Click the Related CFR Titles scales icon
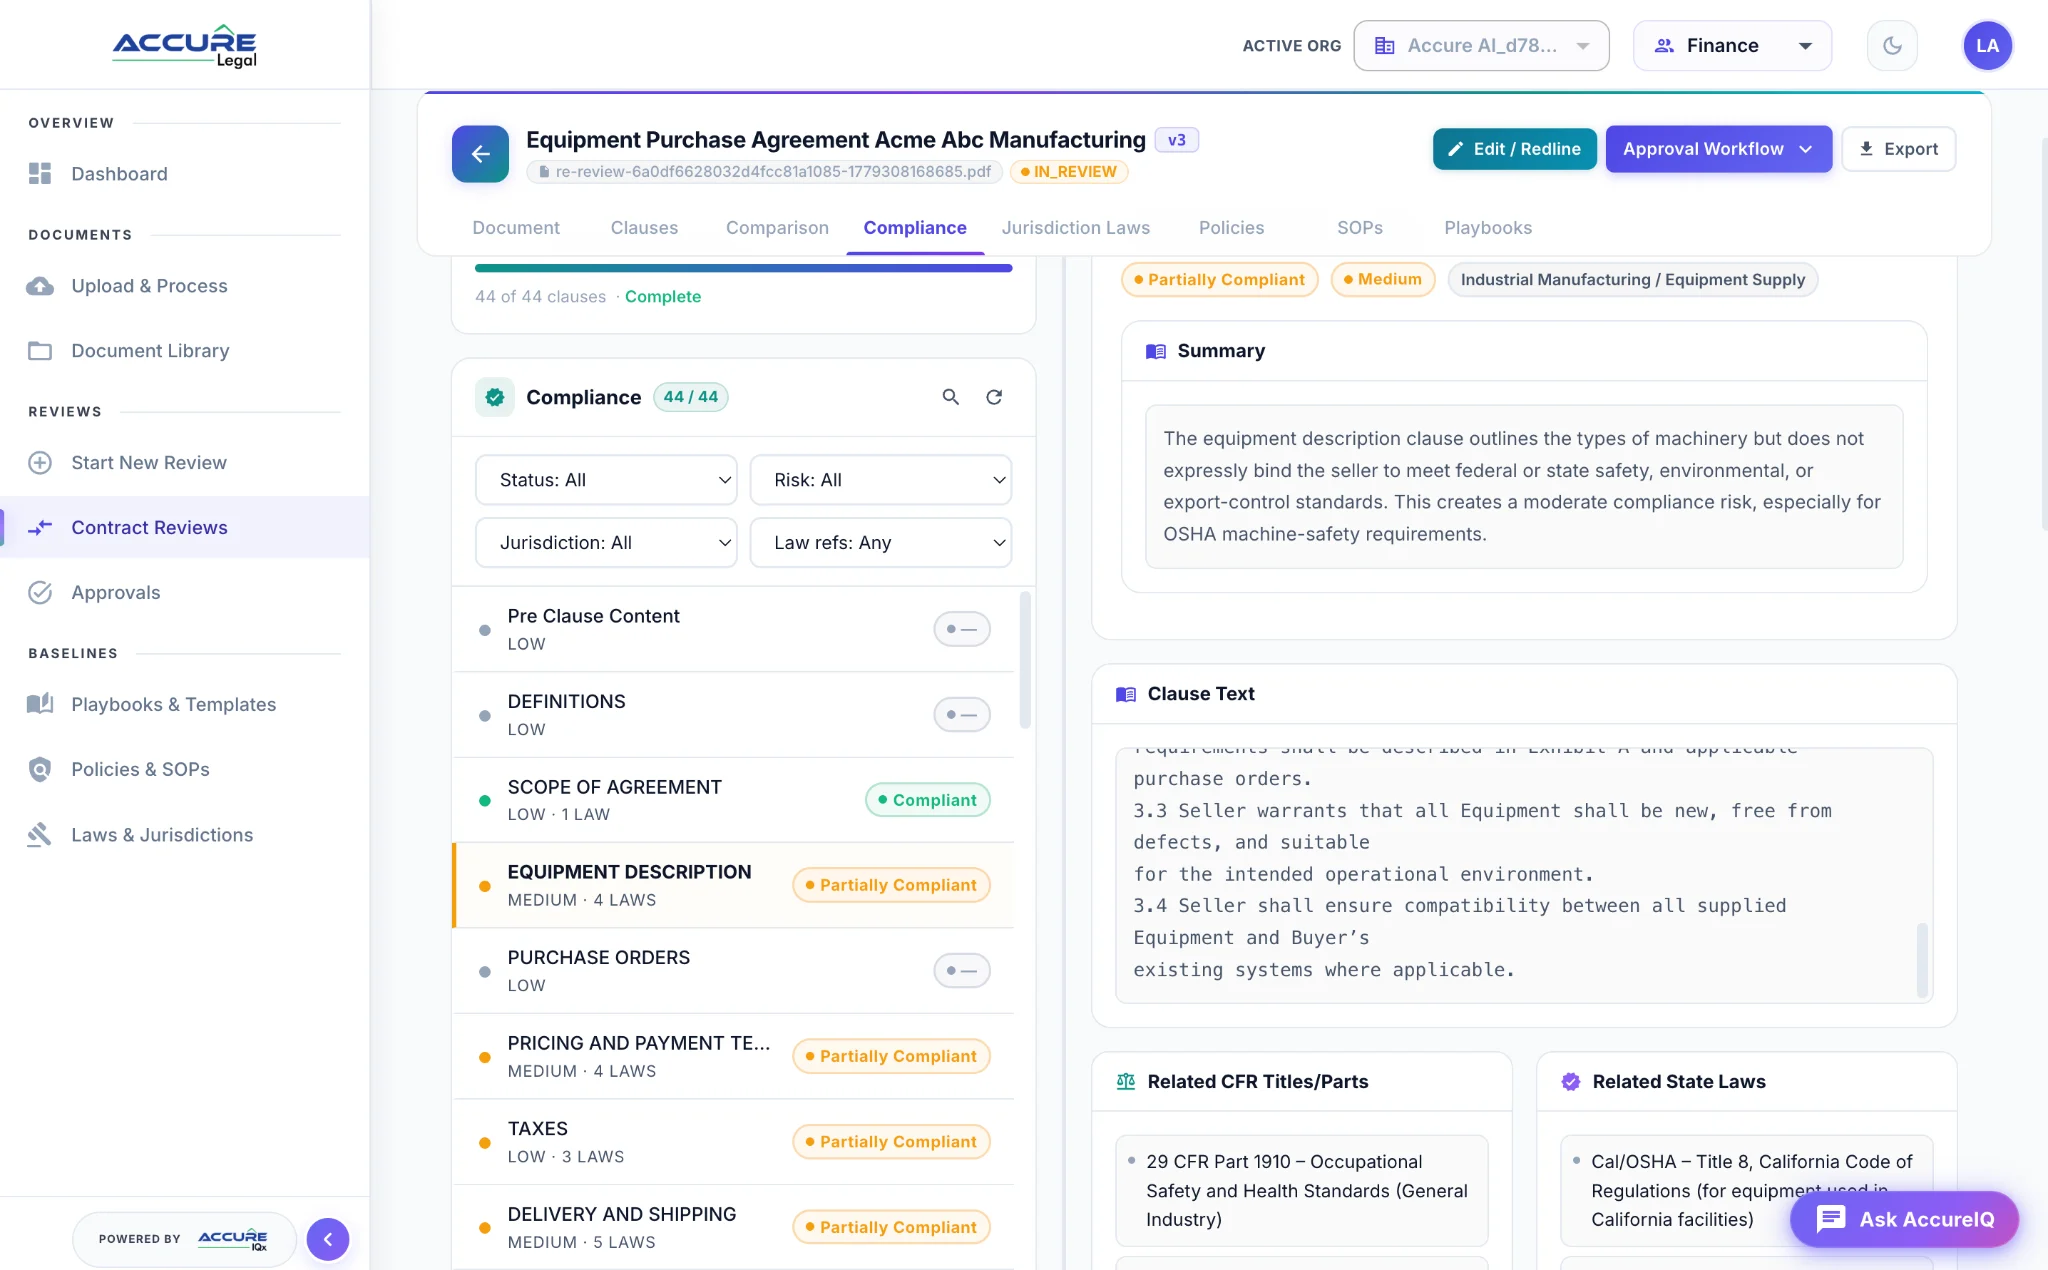 click(x=1126, y=1082)
